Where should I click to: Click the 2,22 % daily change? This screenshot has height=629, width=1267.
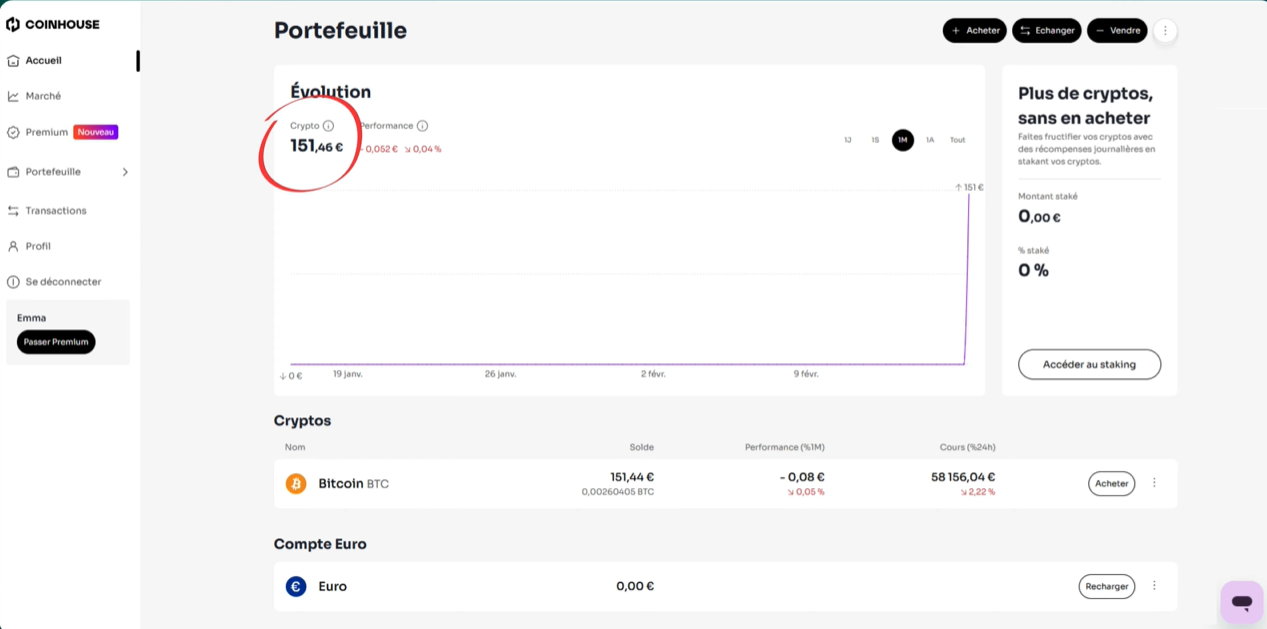pos(978,492)
